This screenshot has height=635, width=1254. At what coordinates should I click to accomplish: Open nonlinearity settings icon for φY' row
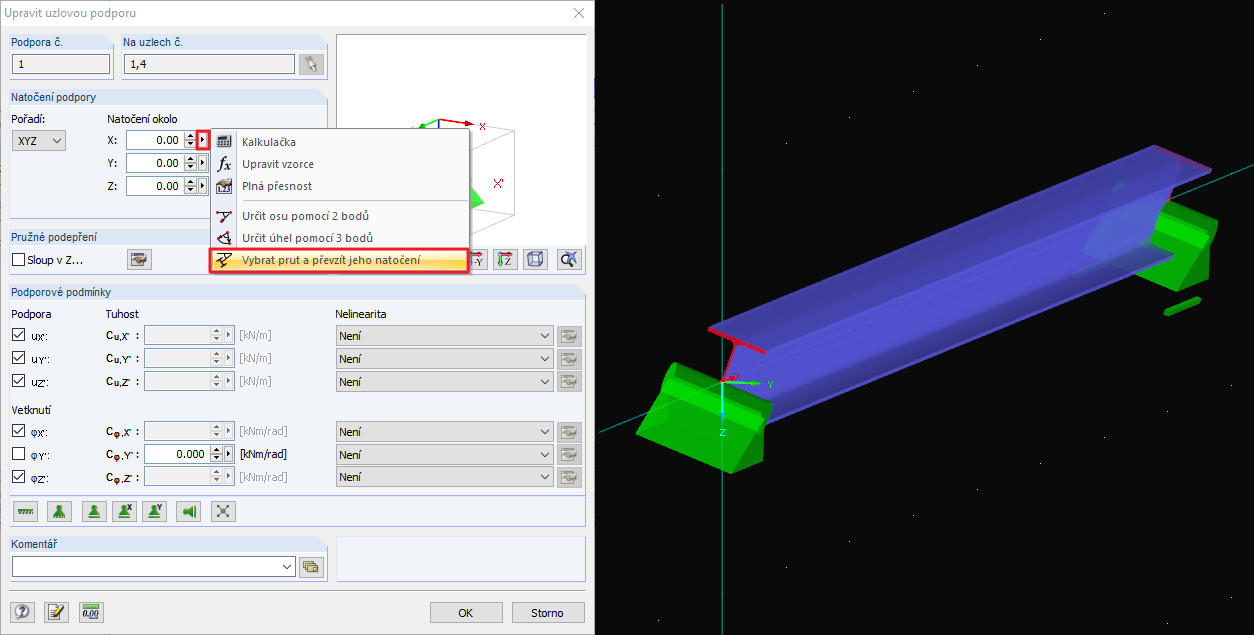570,454
